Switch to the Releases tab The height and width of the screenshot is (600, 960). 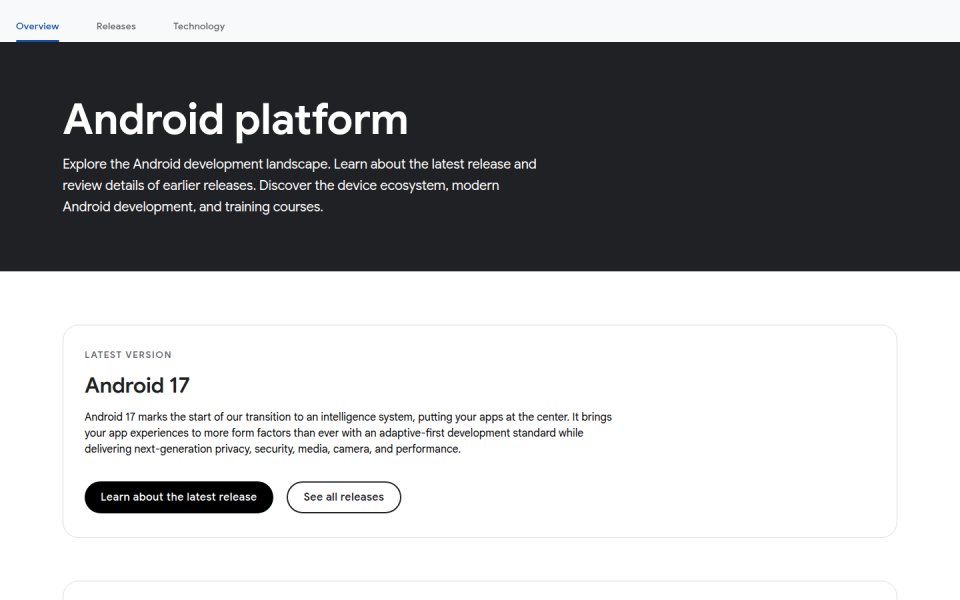point(116,26)
